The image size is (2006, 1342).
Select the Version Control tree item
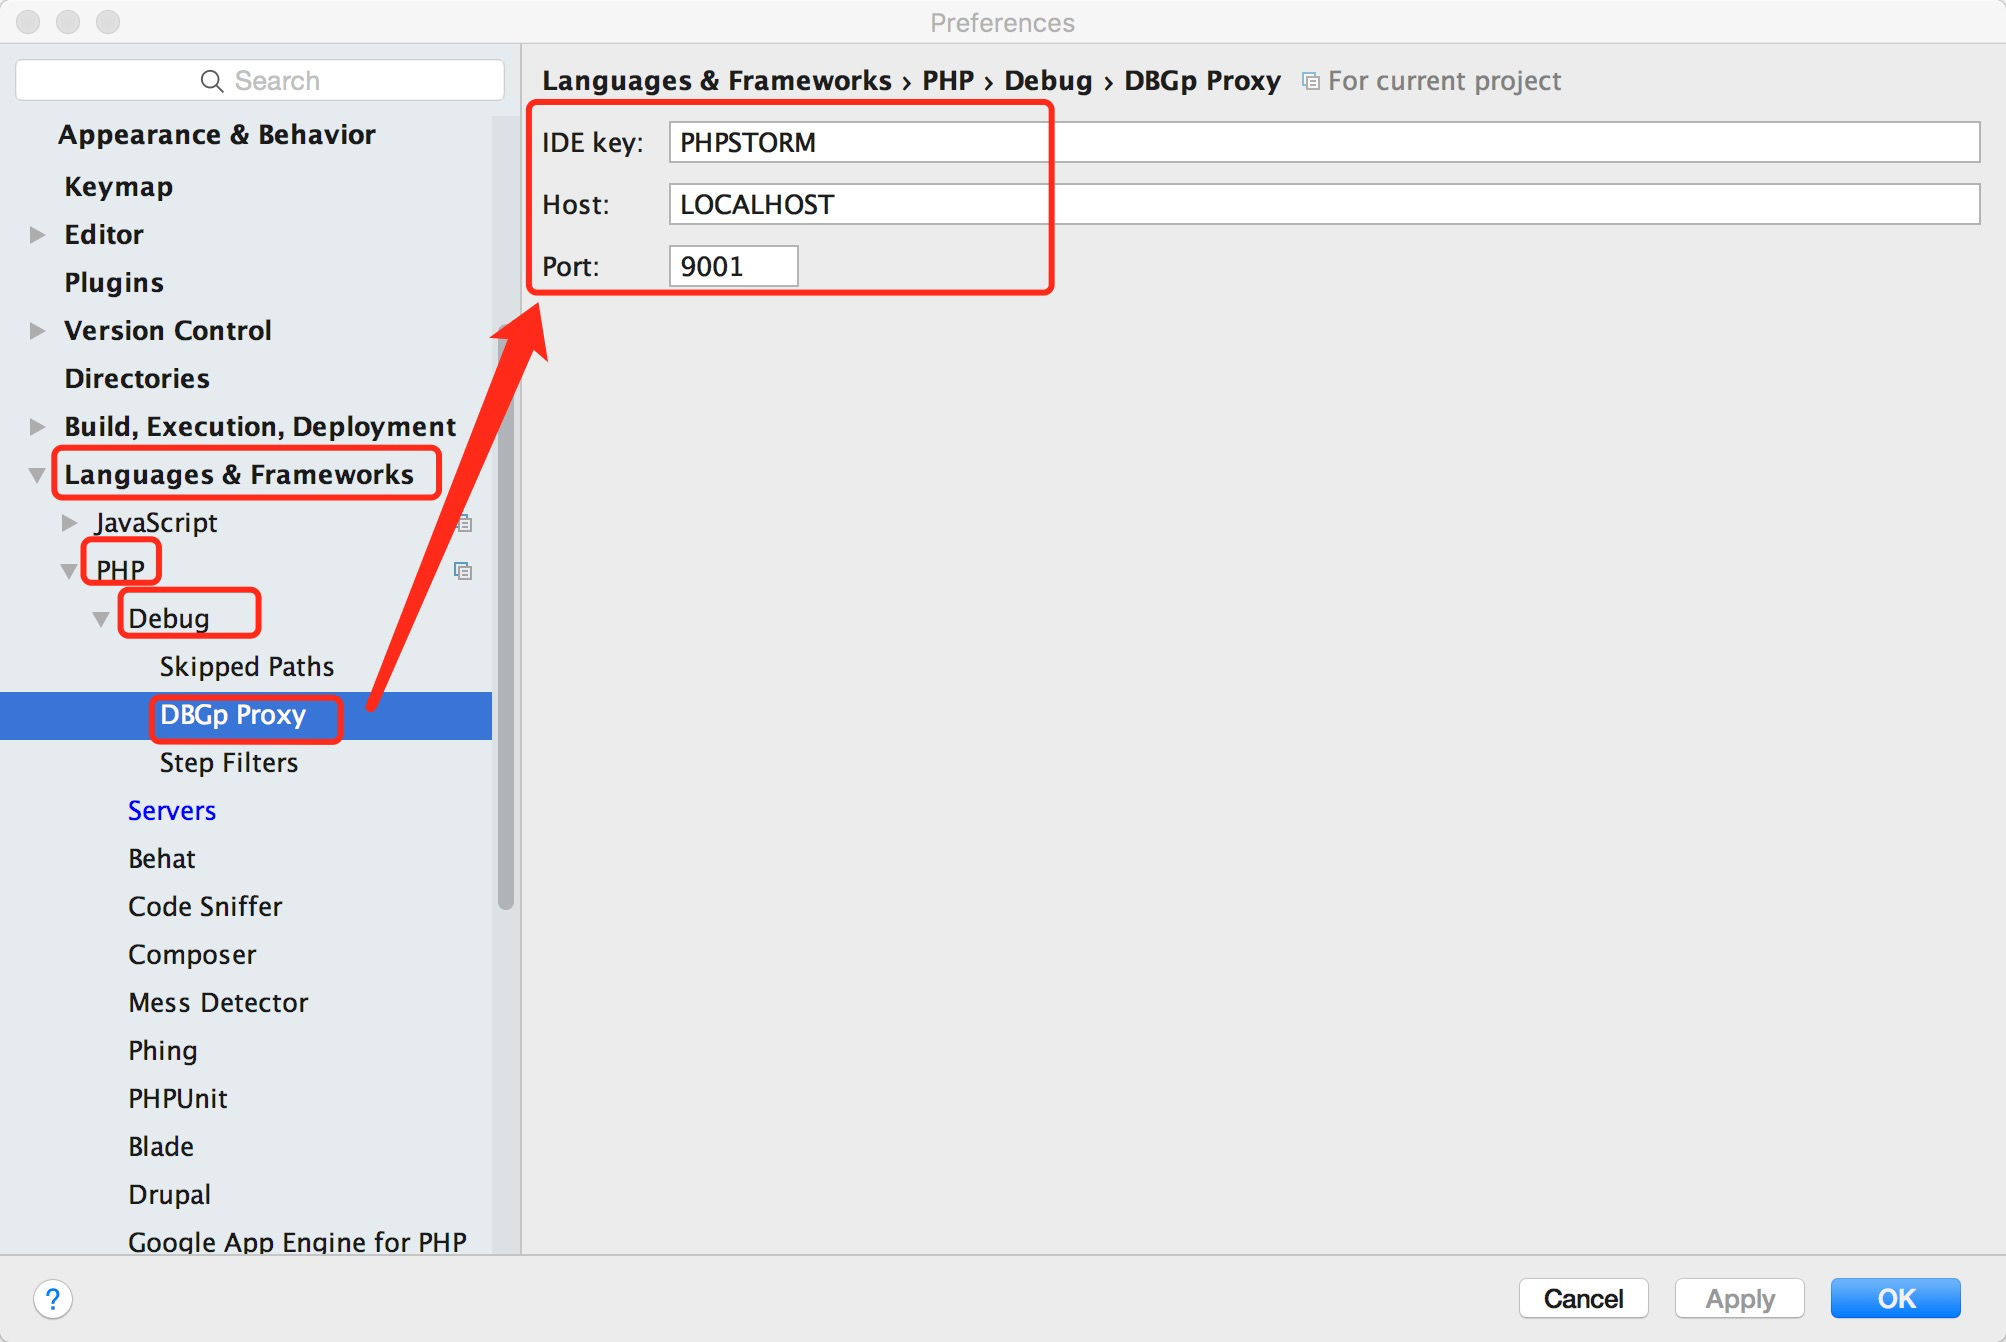(168, 331)
